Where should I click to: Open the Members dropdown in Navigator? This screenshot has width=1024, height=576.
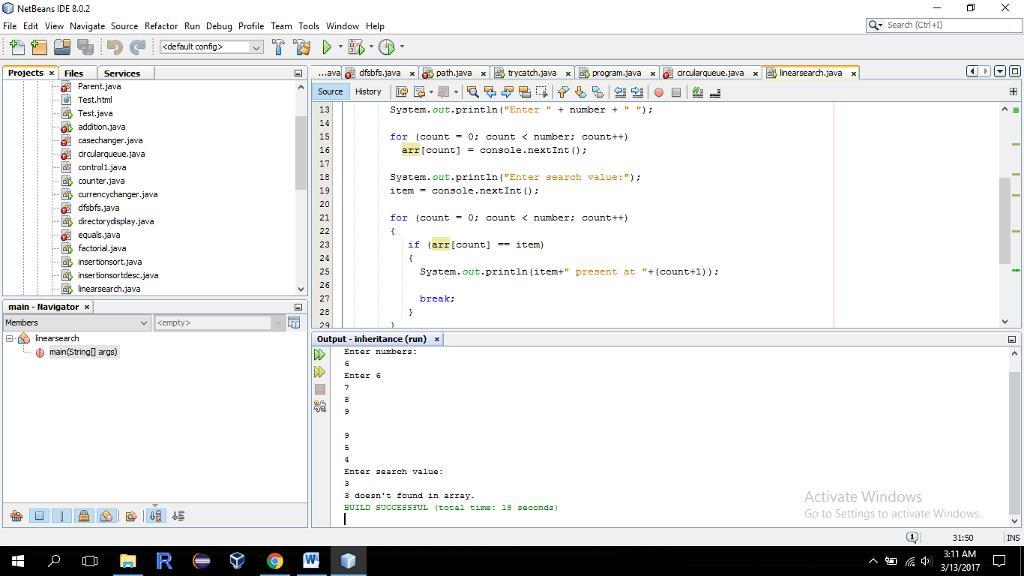76,323
